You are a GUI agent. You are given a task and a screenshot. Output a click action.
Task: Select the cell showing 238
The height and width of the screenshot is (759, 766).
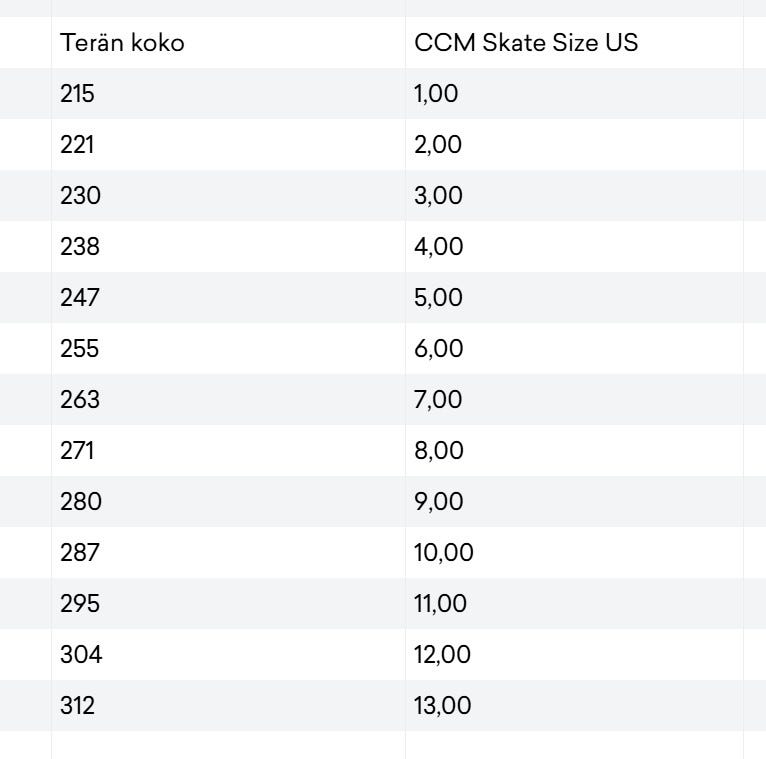click(x=80, y=247)
